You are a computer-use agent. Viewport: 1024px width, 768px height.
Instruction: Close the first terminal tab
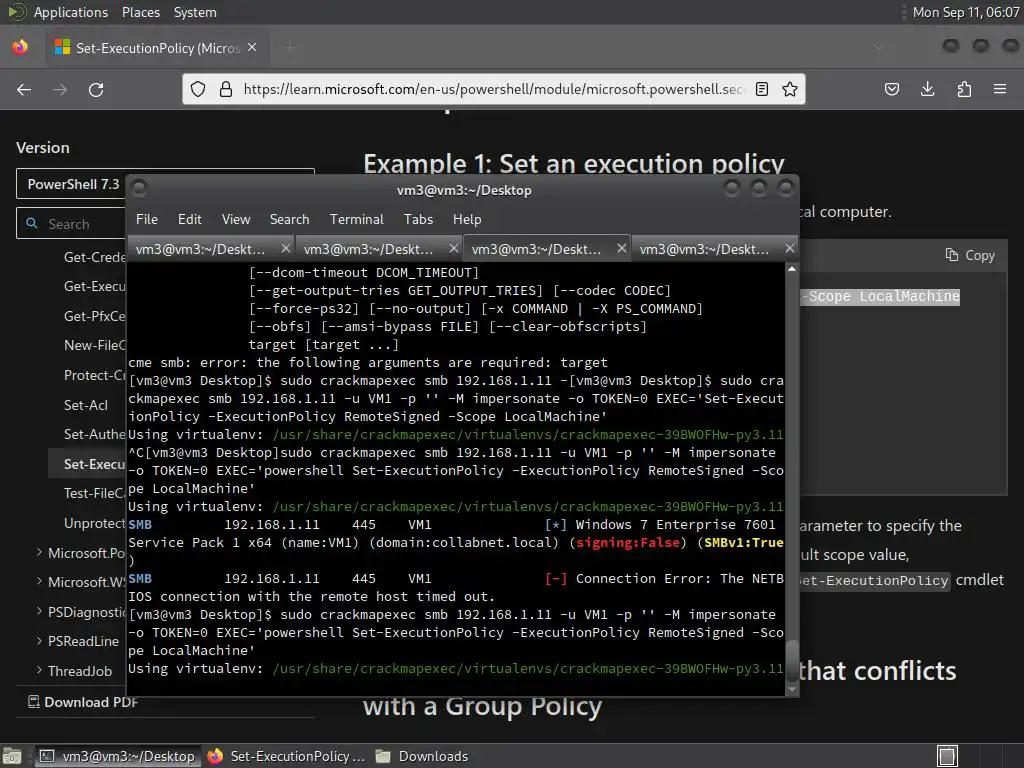click(285, 248)
